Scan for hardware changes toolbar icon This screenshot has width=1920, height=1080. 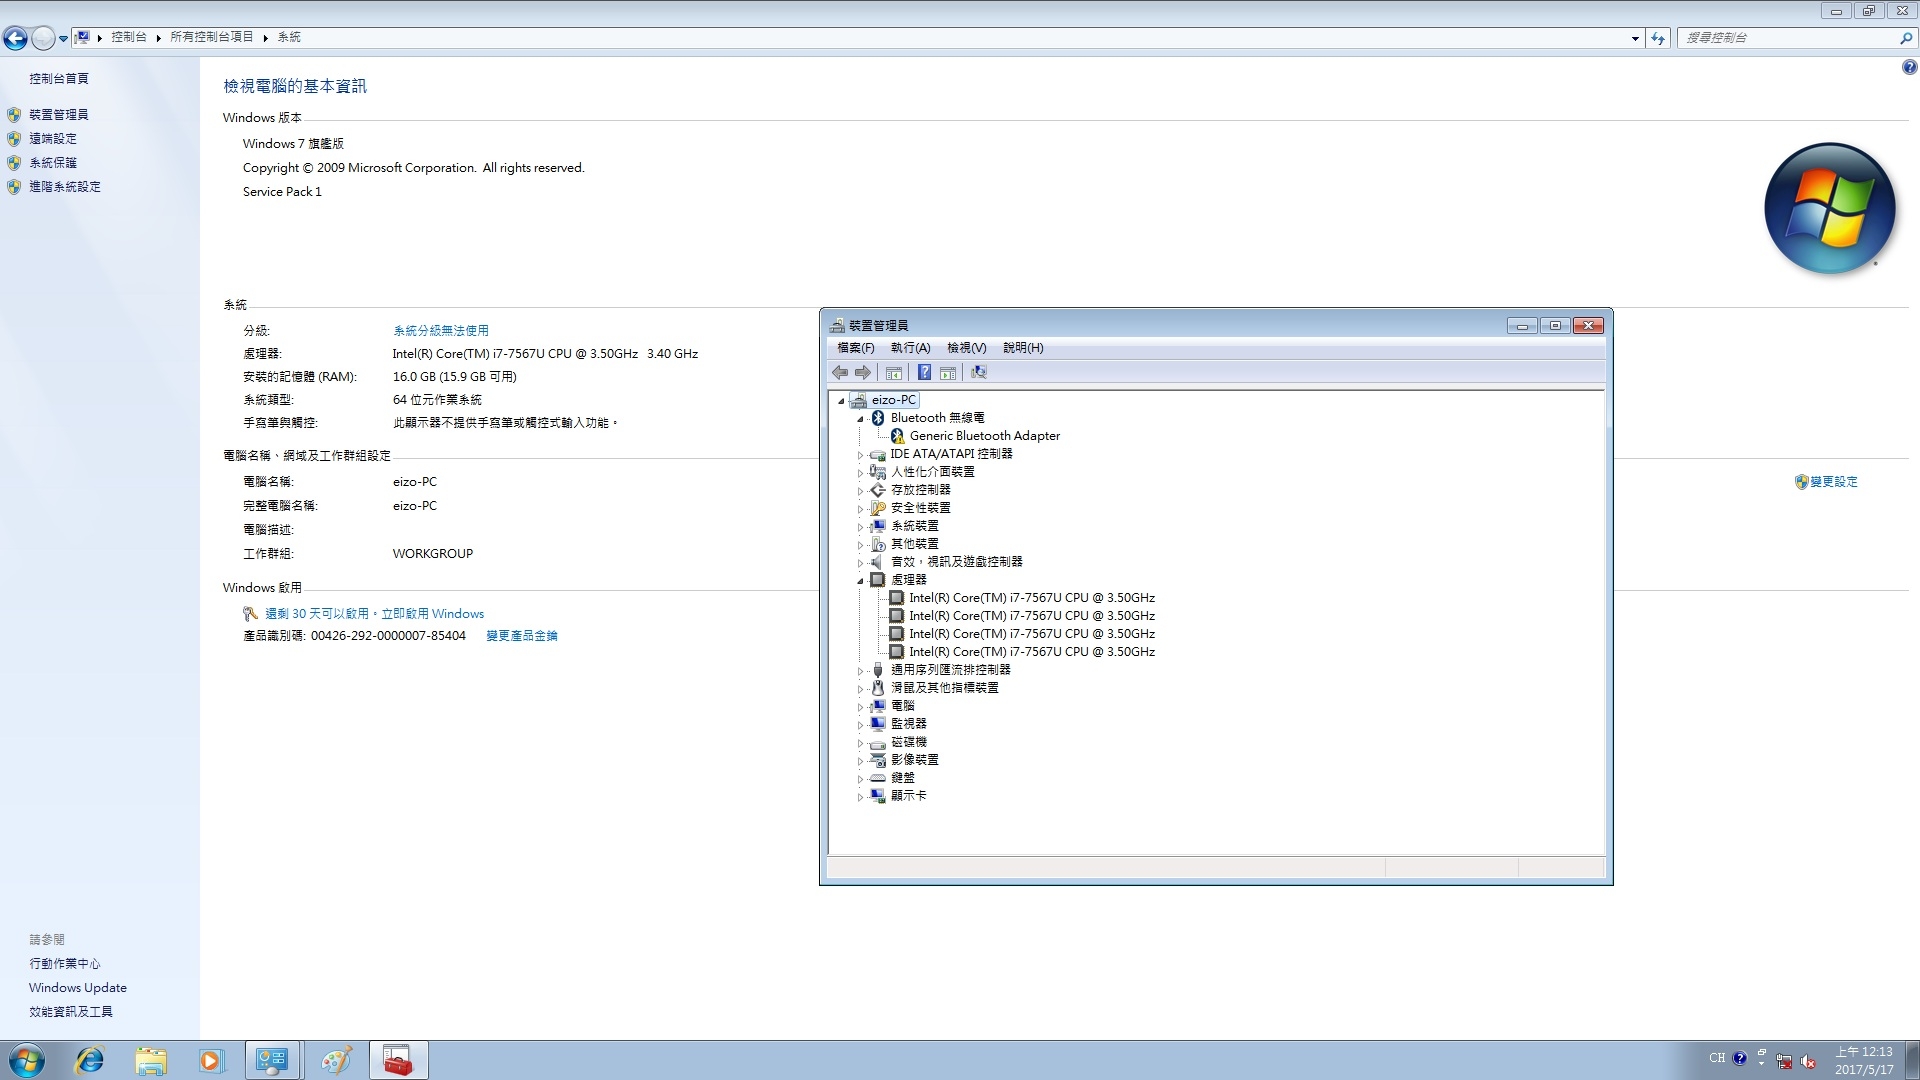[979, 373]
